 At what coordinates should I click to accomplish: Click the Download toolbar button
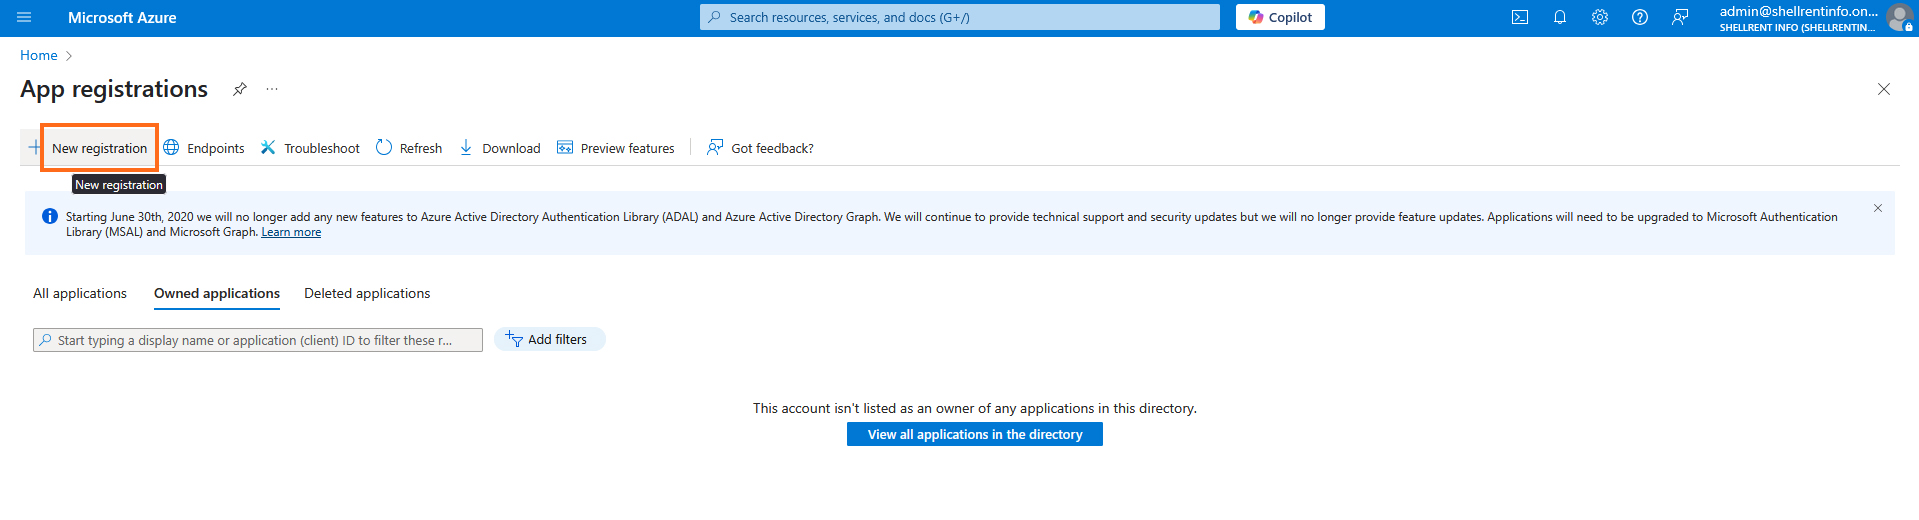coord(499,148)
